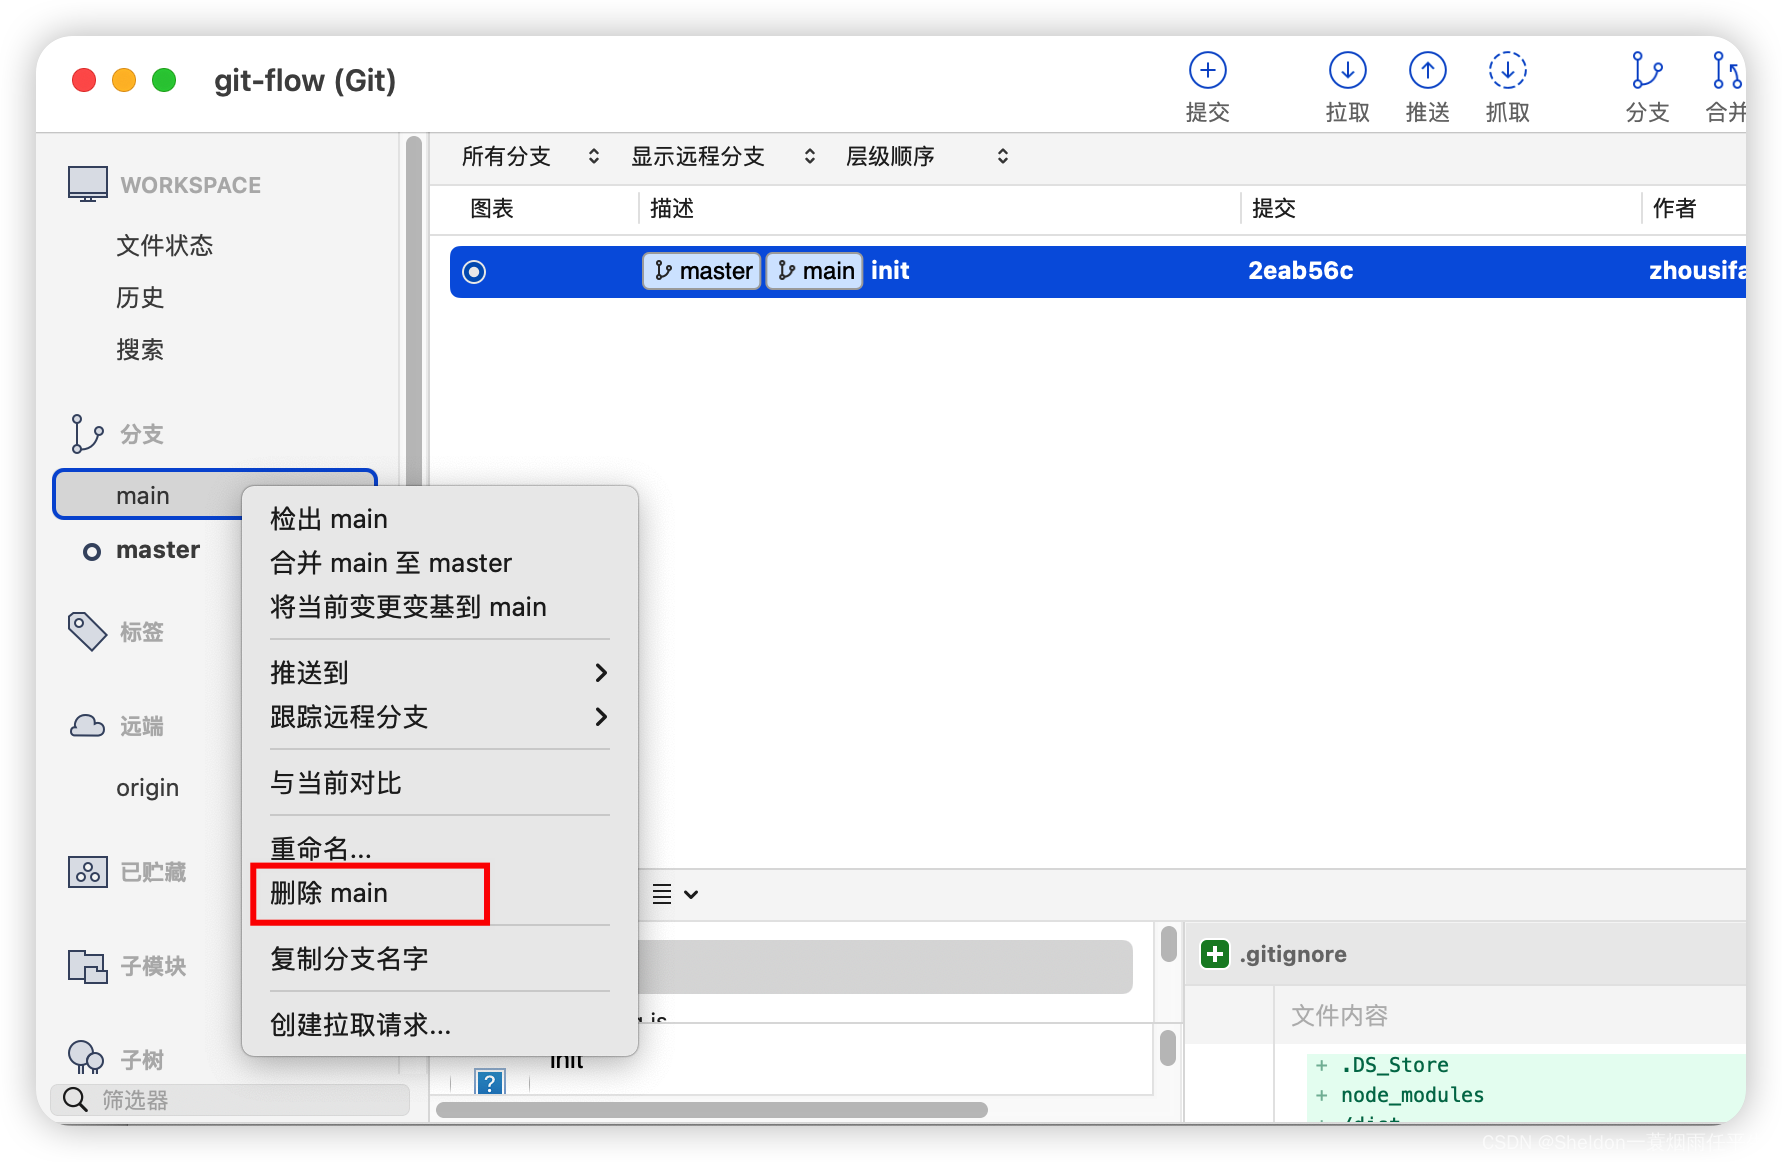Expand the 推送到 submenu

[439, 672]
